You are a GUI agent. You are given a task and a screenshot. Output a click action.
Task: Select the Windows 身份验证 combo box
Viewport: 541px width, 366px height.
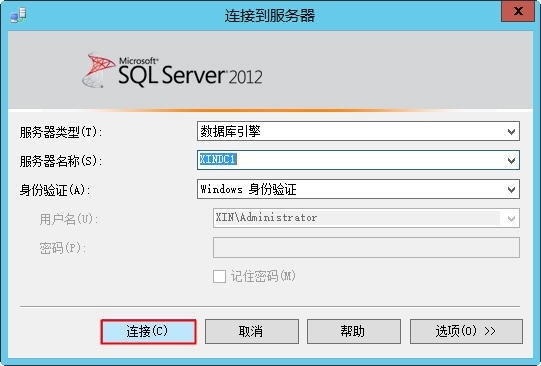[x=358, y=189]
